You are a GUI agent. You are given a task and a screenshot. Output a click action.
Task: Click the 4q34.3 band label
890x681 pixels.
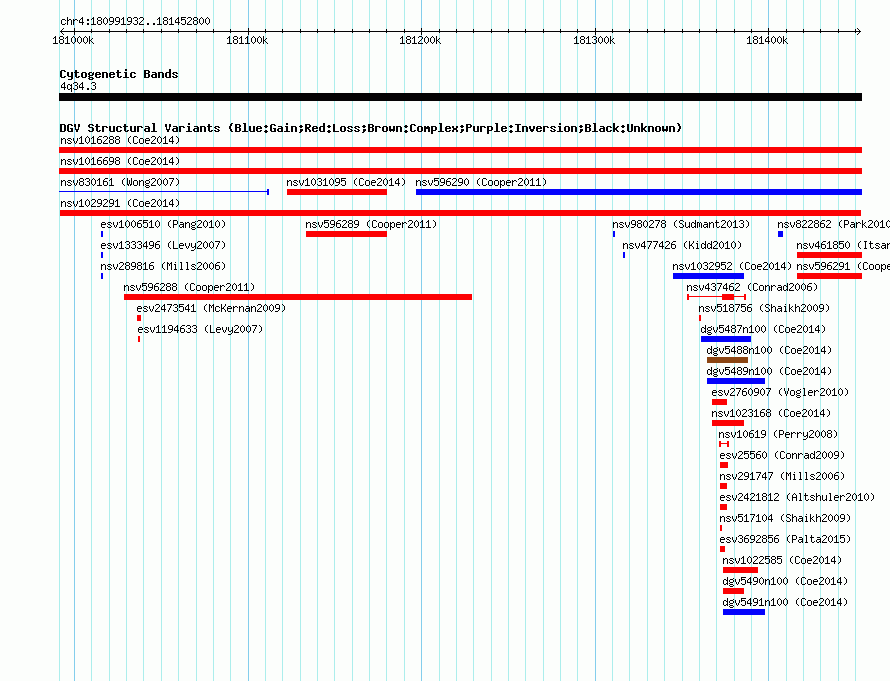pyautogui.click(x=78, y=86)
